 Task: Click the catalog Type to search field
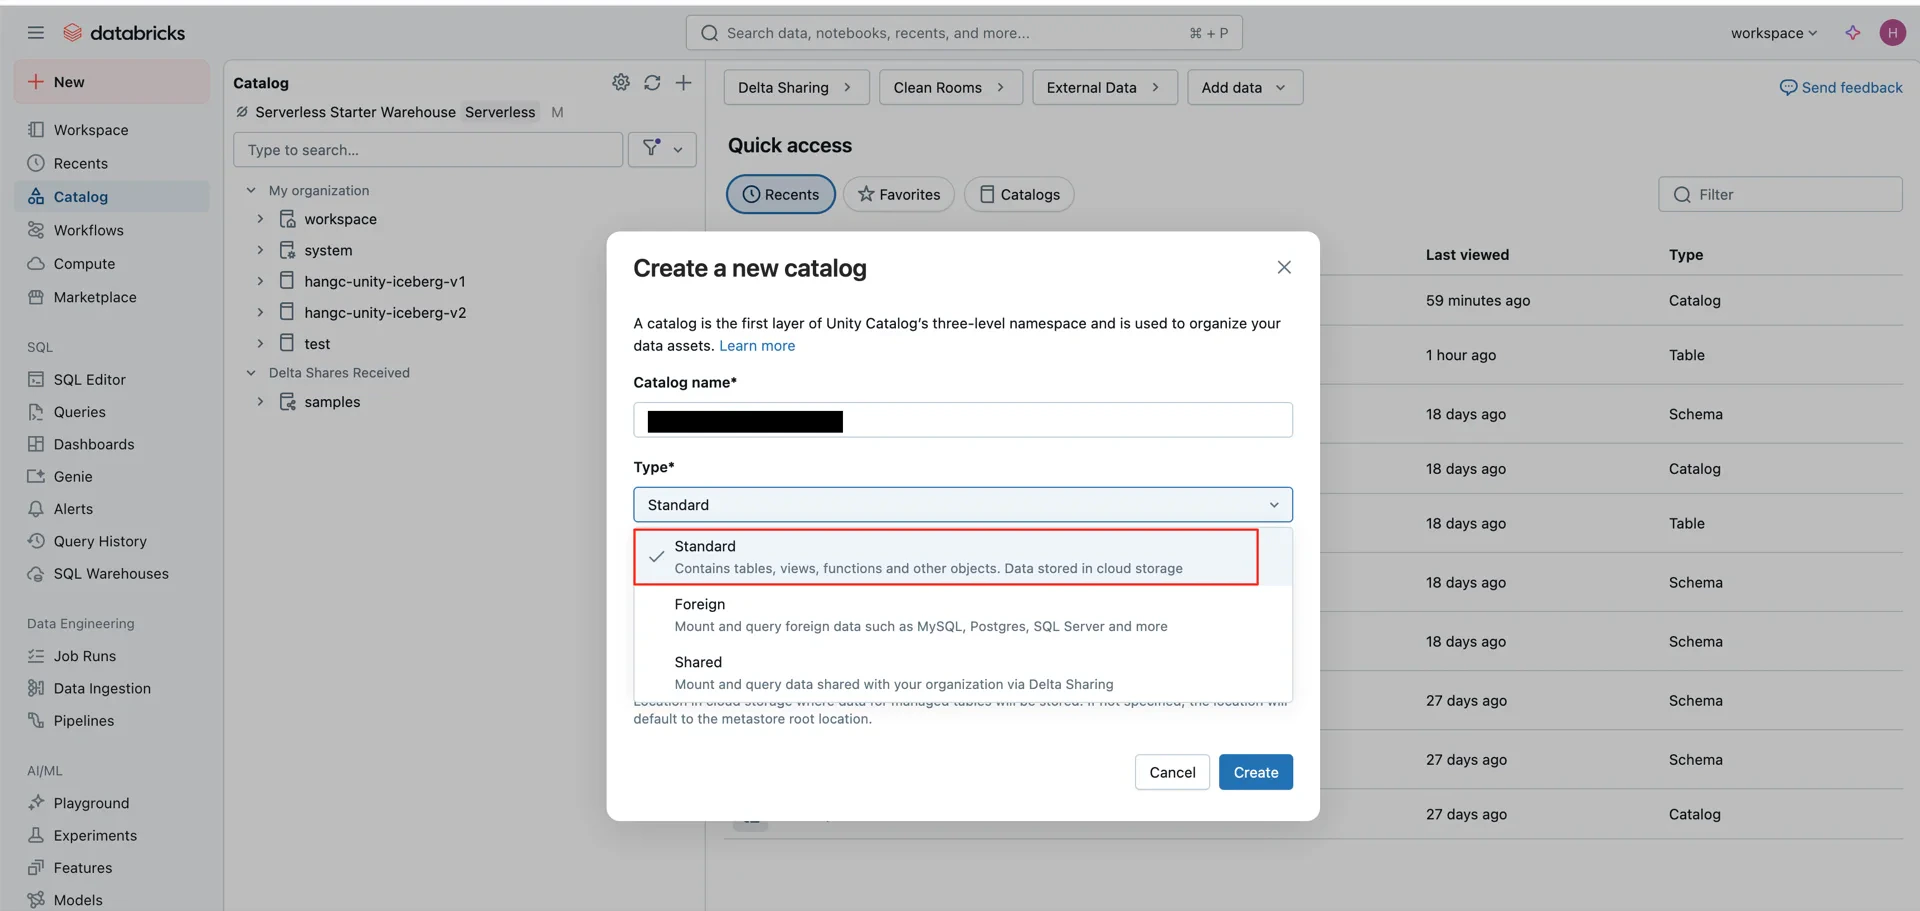[428, 150]
